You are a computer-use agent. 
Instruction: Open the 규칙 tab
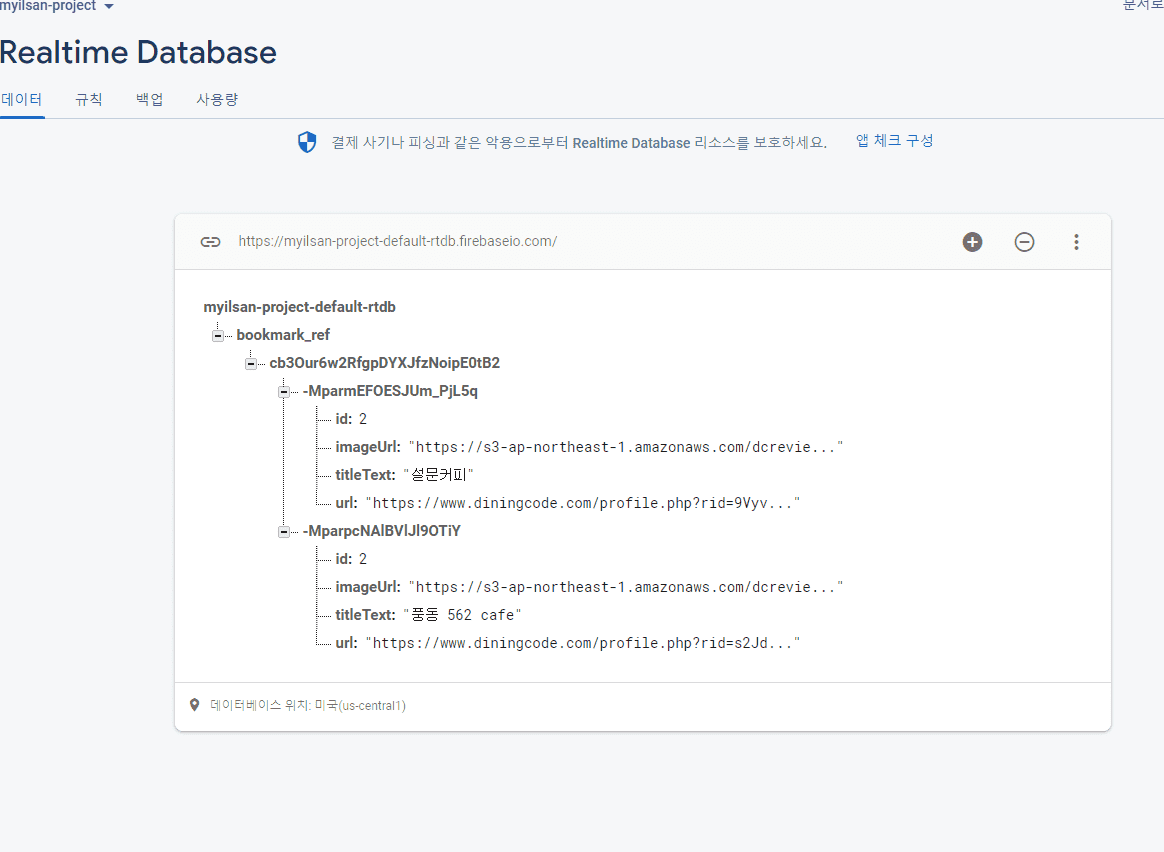point(88,99)
